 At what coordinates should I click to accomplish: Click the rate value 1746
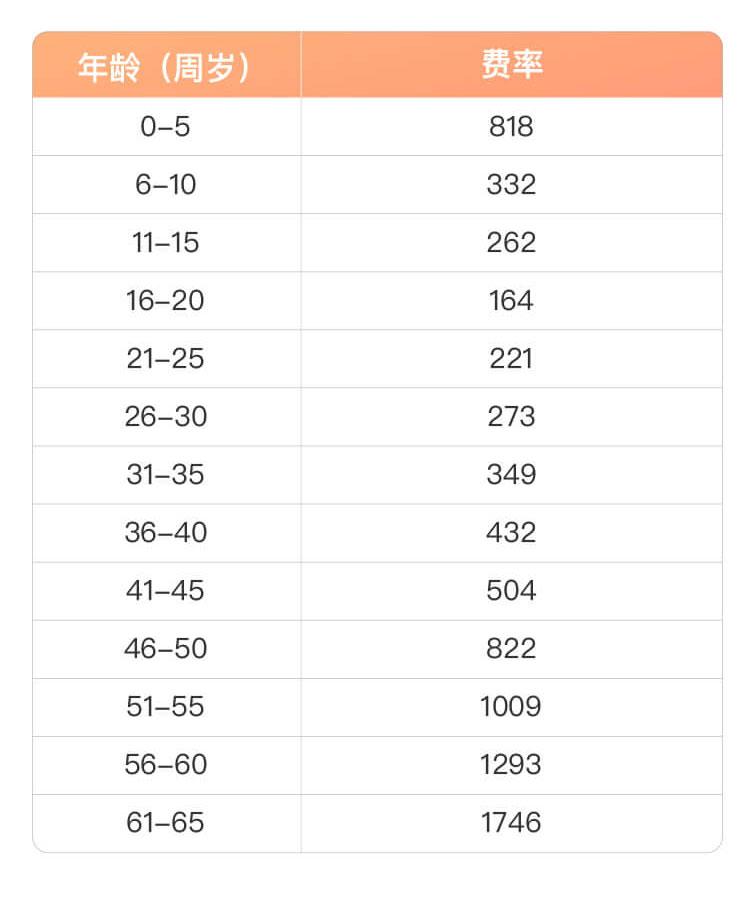pyautogui.click(x=511, y=823)
